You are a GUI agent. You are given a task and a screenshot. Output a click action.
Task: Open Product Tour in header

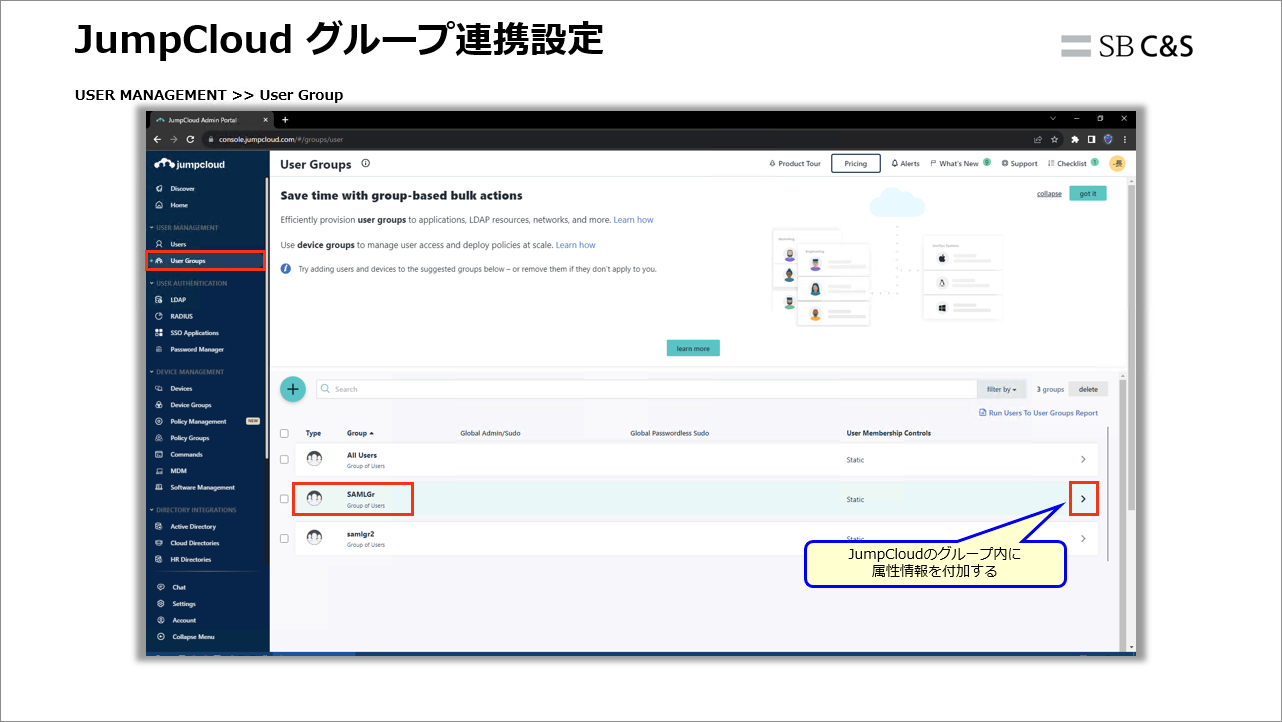[795, 163]
